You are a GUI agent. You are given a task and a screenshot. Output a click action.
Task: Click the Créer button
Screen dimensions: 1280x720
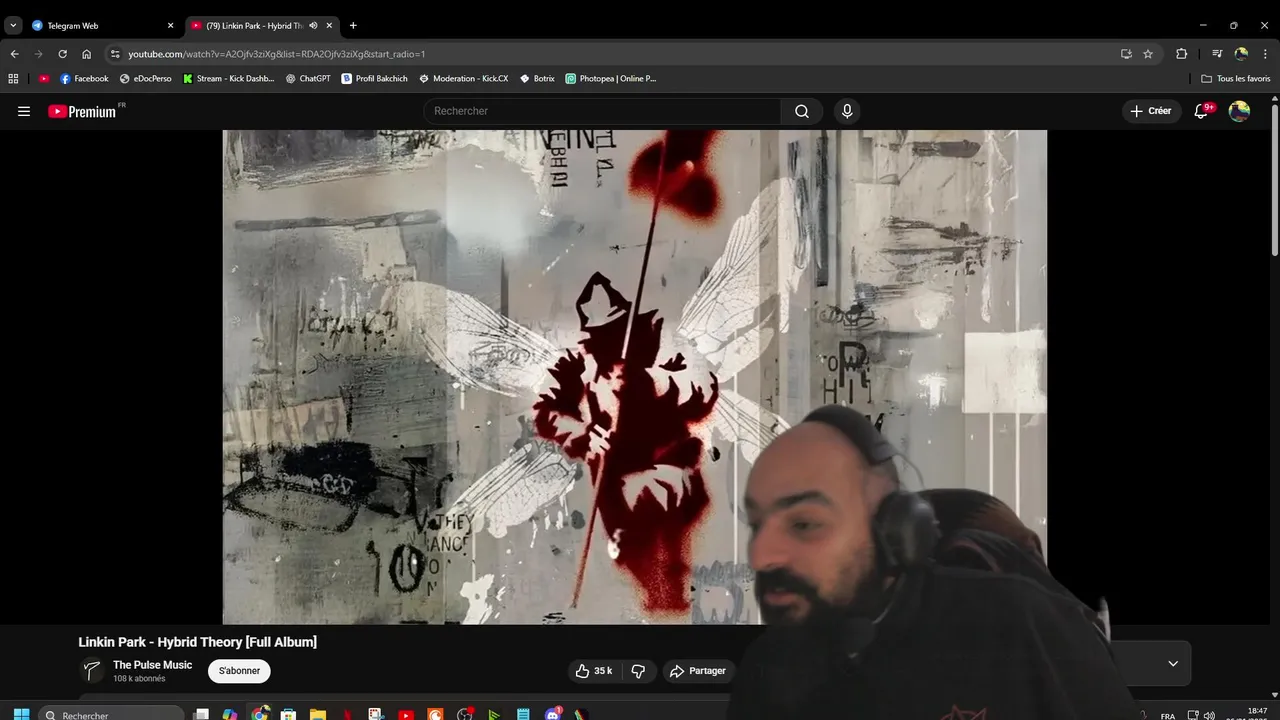(1151, 111)
